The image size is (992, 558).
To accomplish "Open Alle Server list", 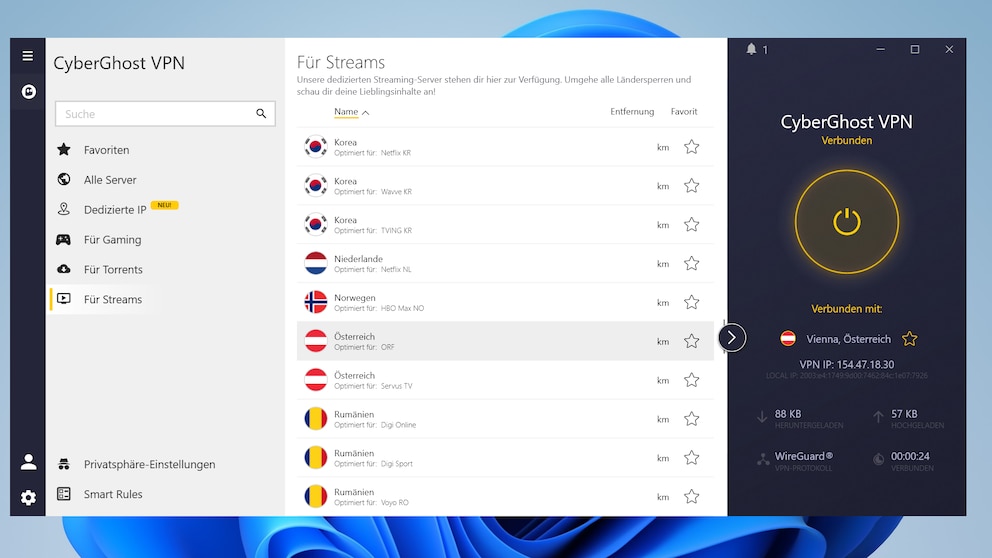I will click(110, 180).
